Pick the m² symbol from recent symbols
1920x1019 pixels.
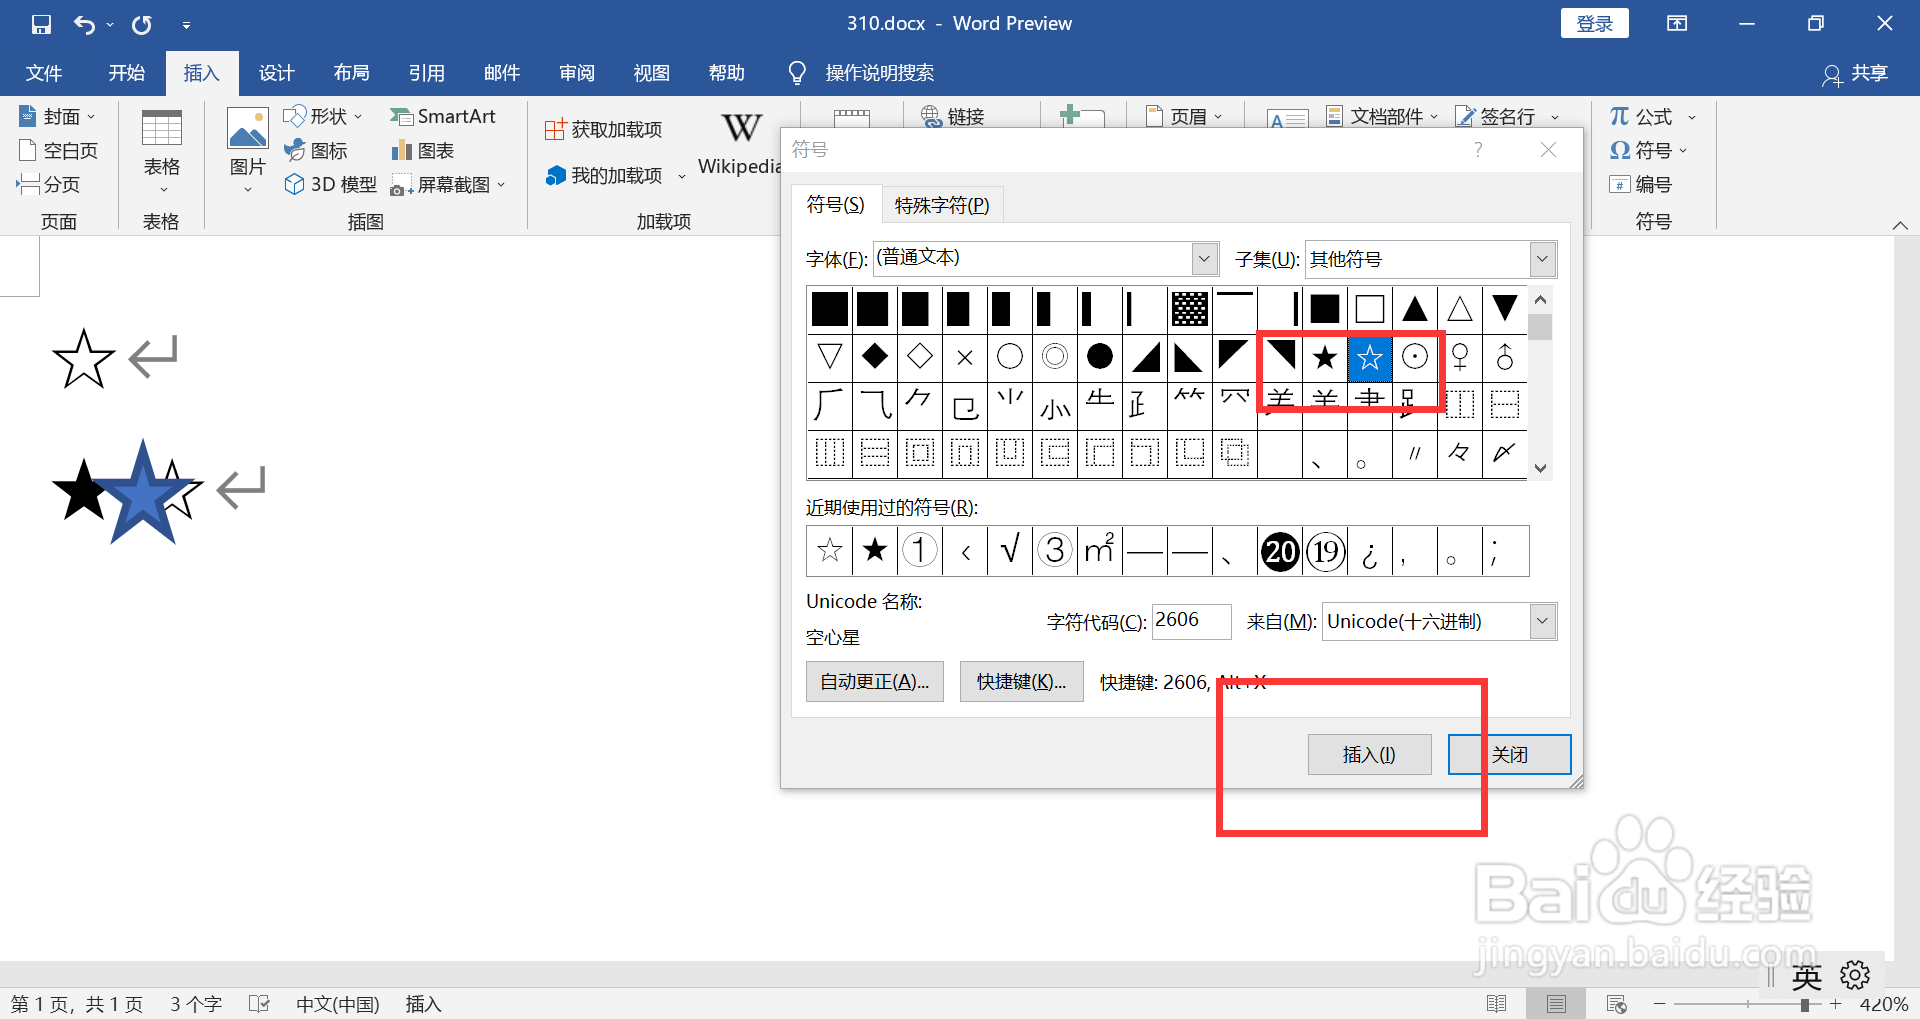(x=1100, y=551)
